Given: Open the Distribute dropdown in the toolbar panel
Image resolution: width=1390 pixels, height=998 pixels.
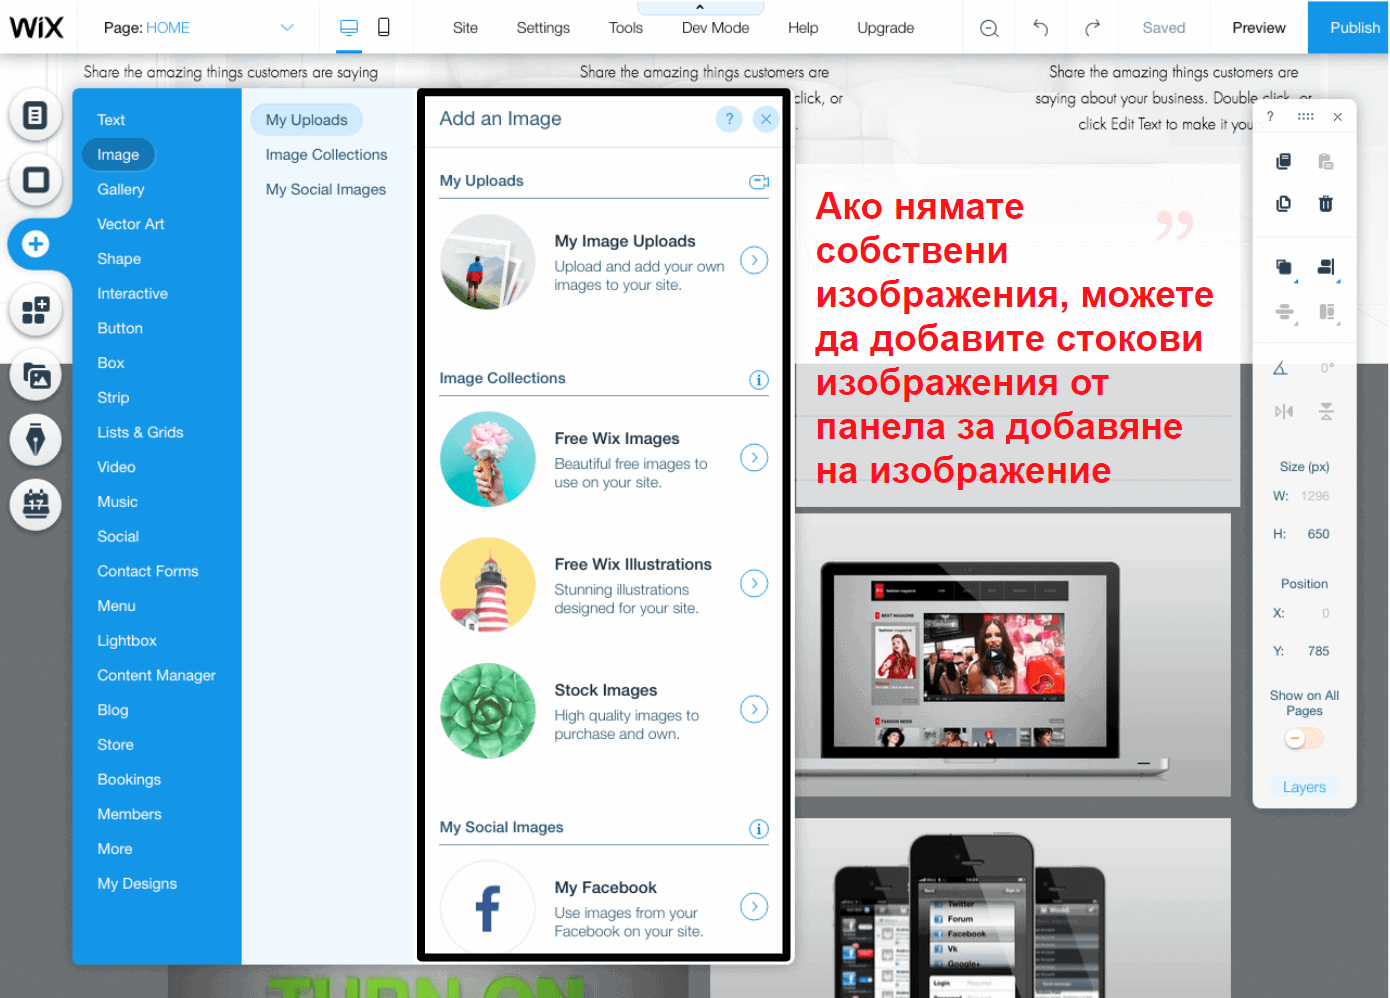Looking at the screenshot, I should (x=1285, y=312).
